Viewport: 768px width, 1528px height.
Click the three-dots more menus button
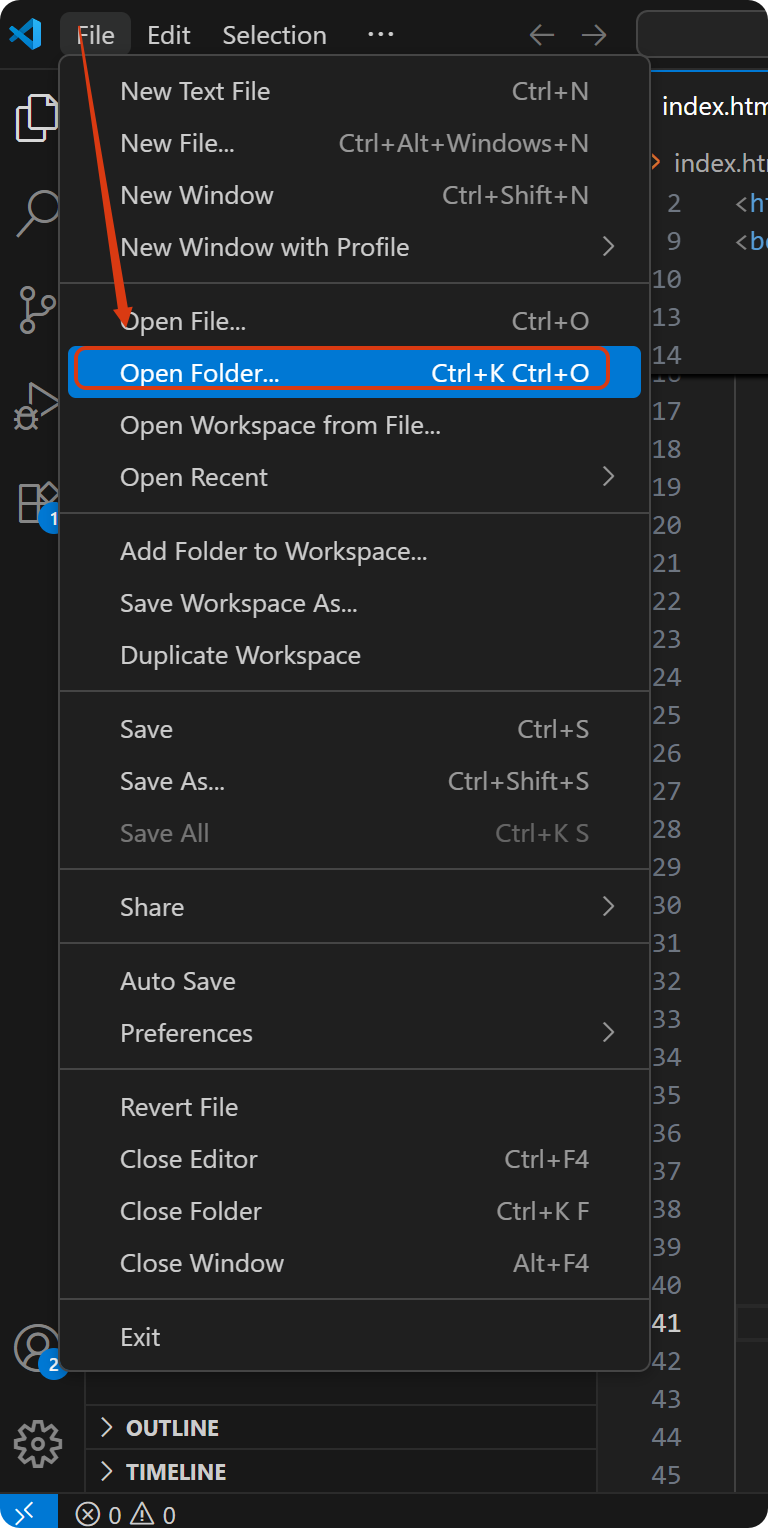point(381,35)
